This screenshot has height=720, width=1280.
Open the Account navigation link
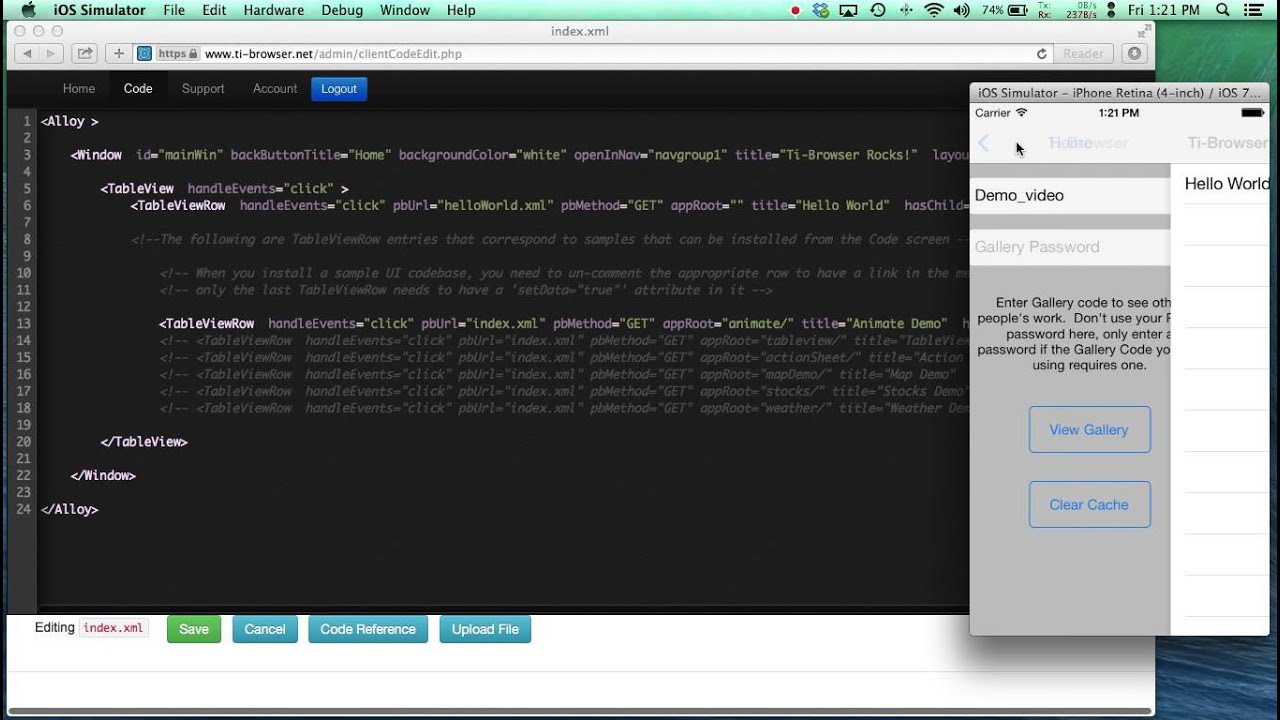pos(275,89)
